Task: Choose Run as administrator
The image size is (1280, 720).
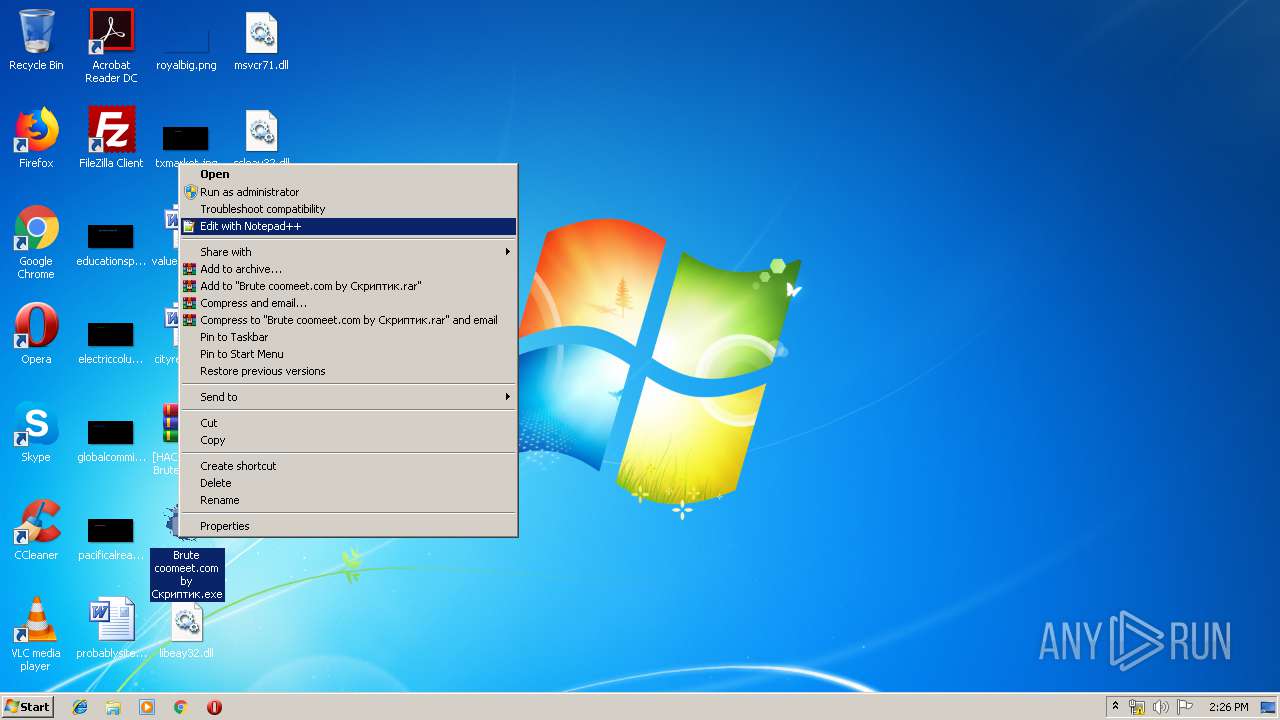Action: pos(348,192)
